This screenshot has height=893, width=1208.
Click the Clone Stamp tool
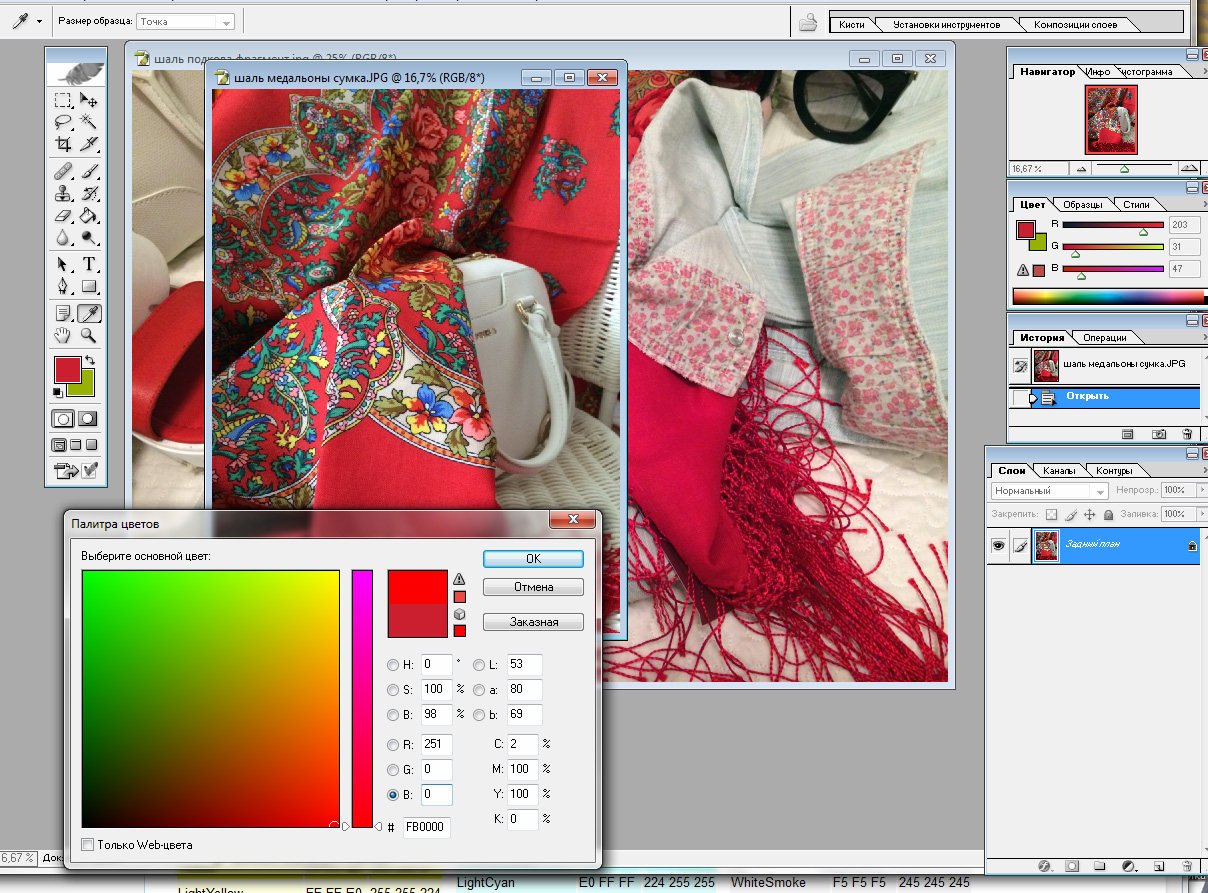click(x=63, y=193)
